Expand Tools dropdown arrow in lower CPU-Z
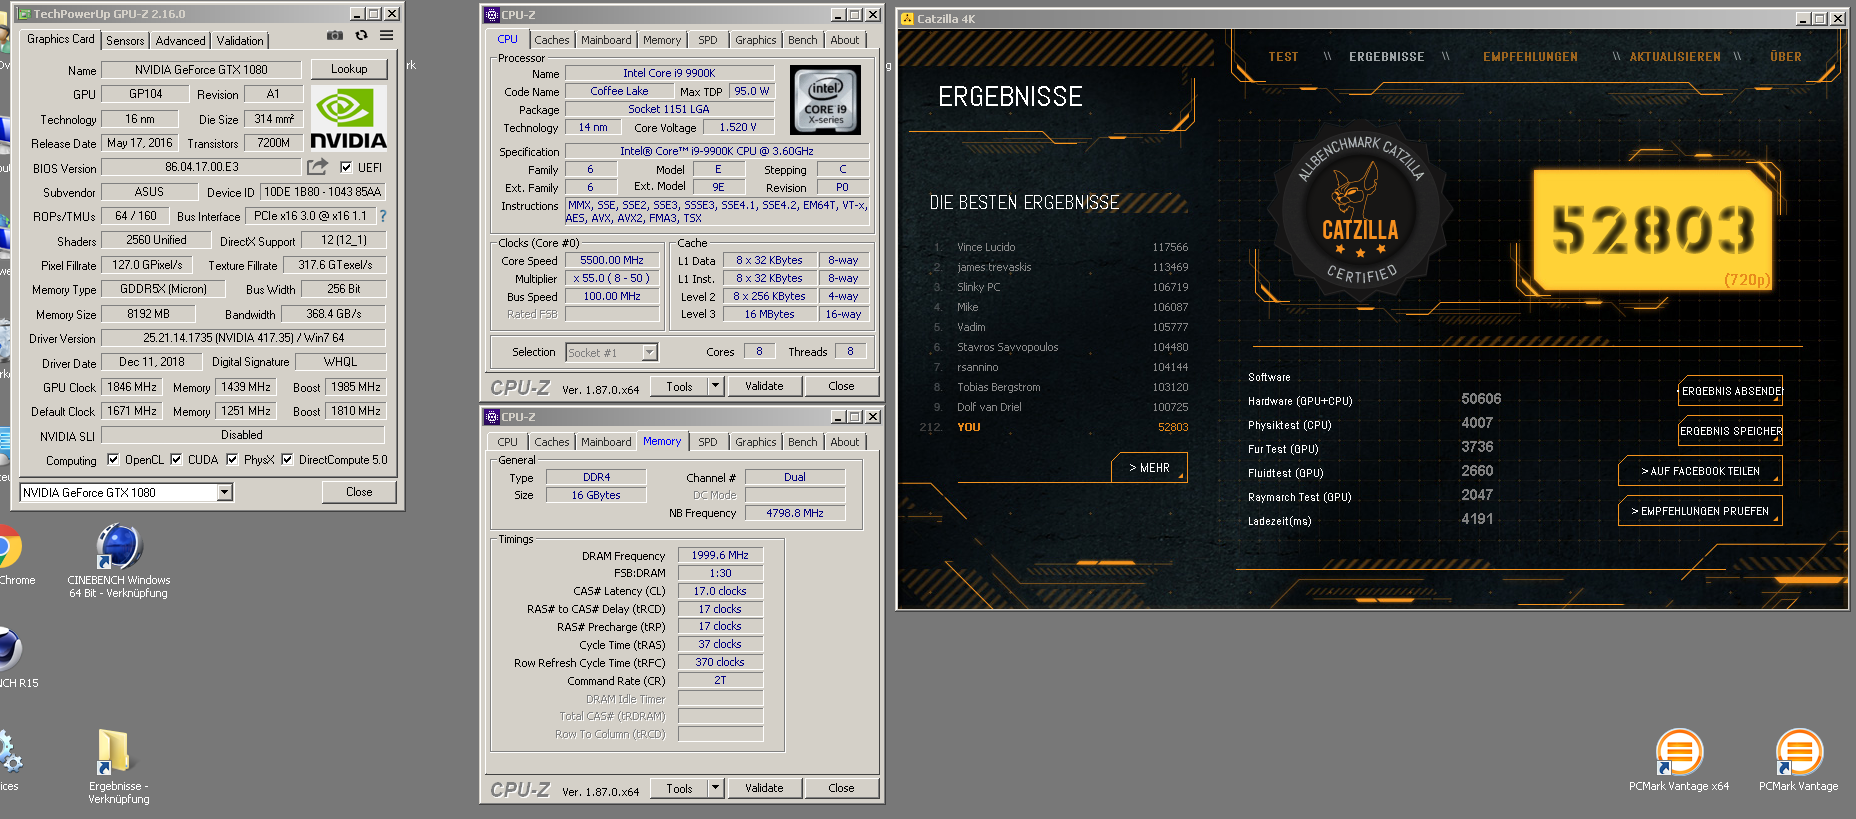Viewport: 1856px width, 819px height. pos(715,788)
